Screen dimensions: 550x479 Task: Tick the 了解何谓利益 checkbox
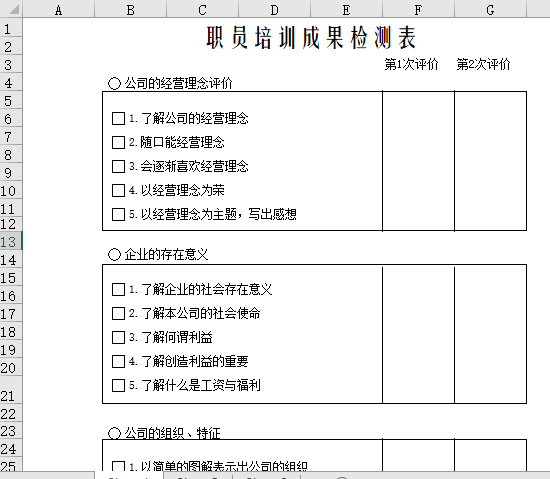118,337
